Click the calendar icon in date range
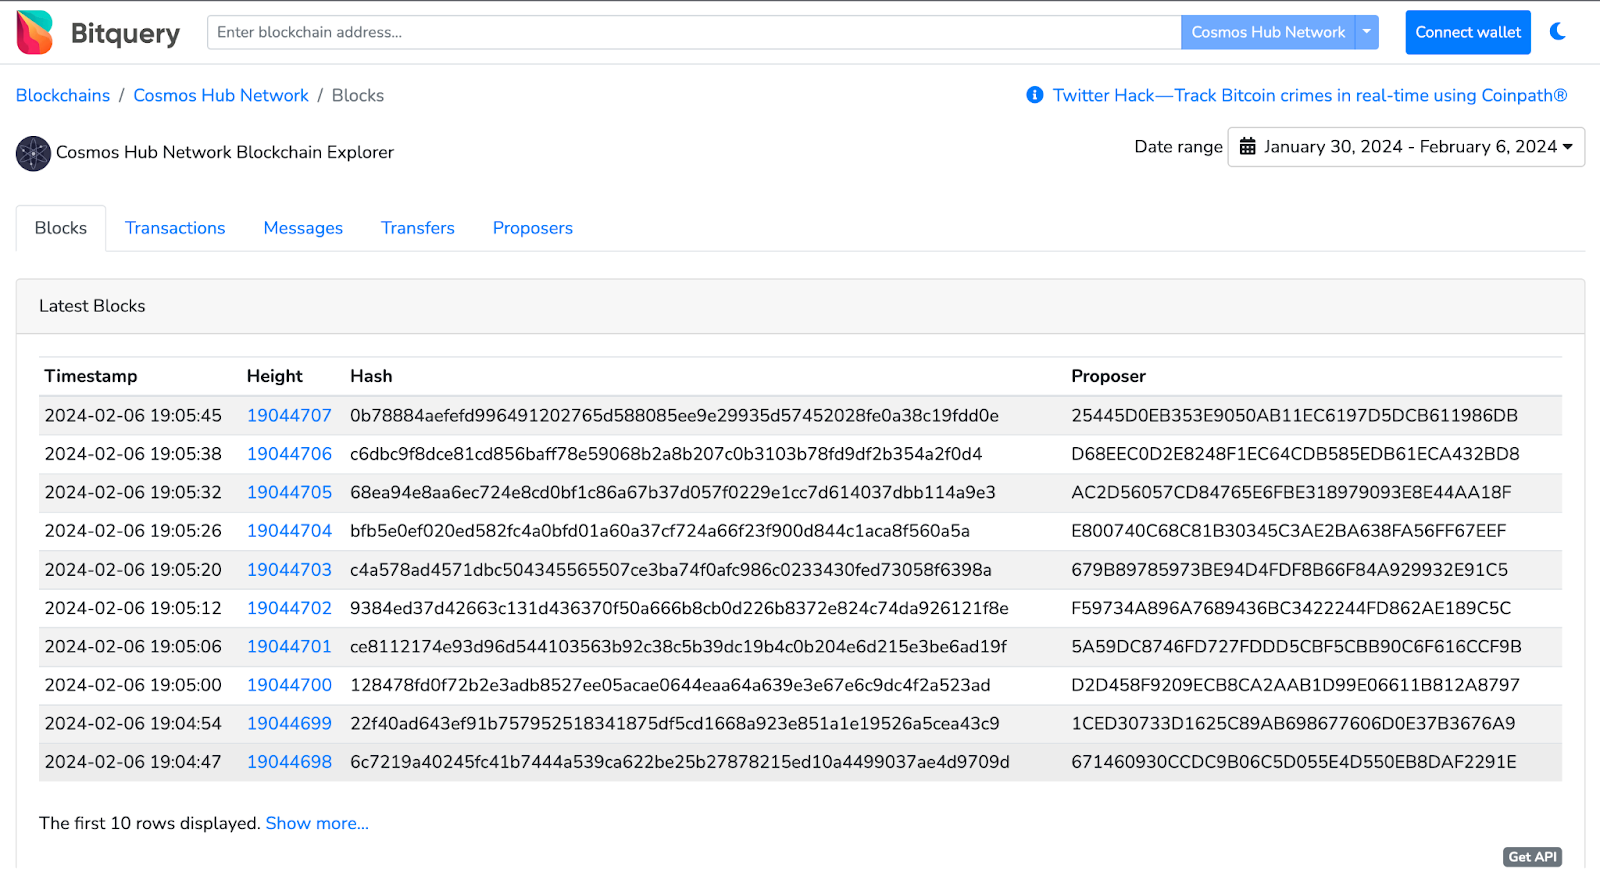 pos(1247,147)
